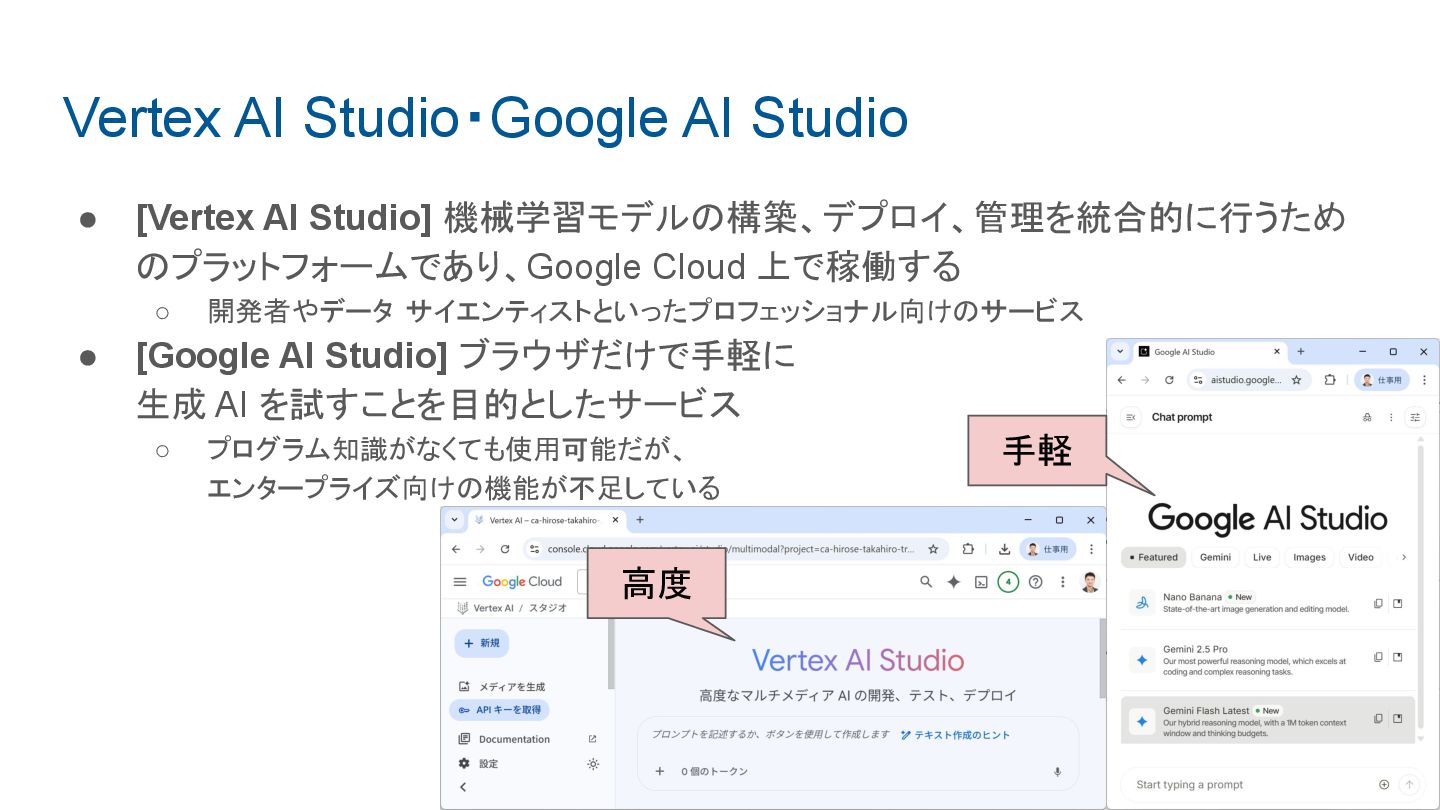Select the Gemini tab in AI Studio
1440x810 pixels.
[x=1215, y=557]
